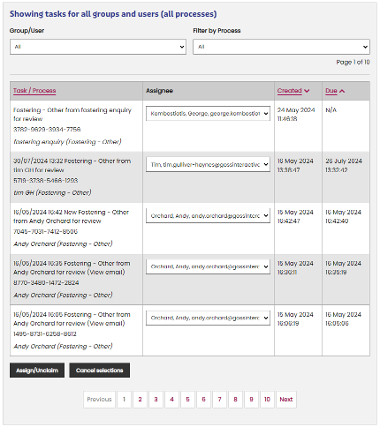
Task: Click the Due sort up chevron
Action: coord(342,91)
